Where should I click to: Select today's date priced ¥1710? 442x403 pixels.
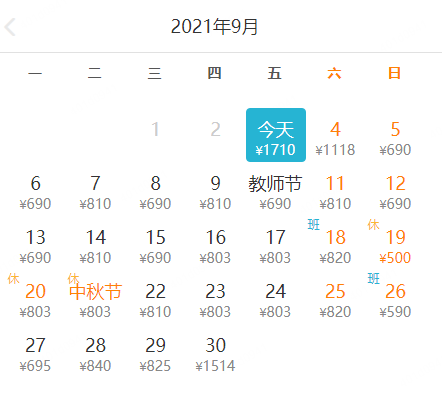[276, 135]
